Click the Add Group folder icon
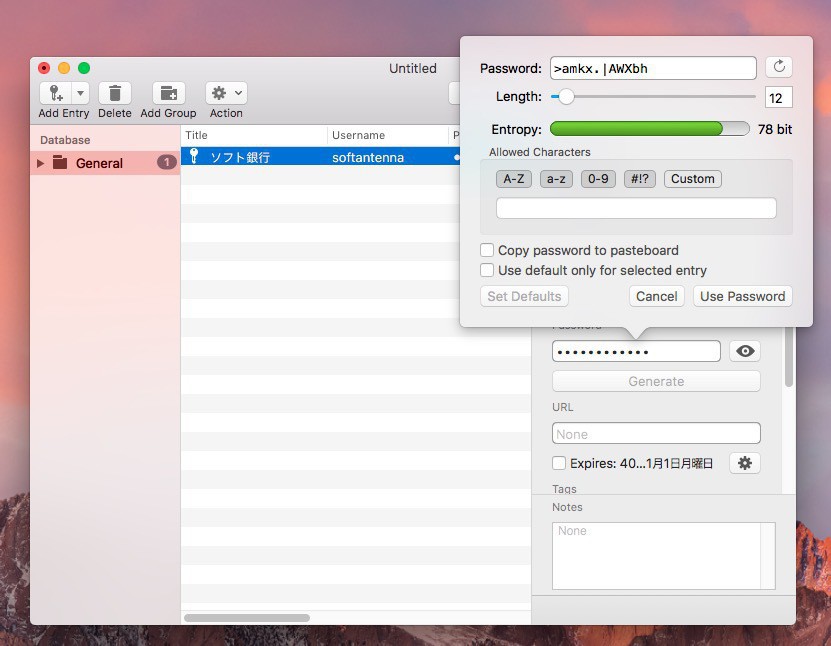The image size is (831, 646). coord(168,93)
